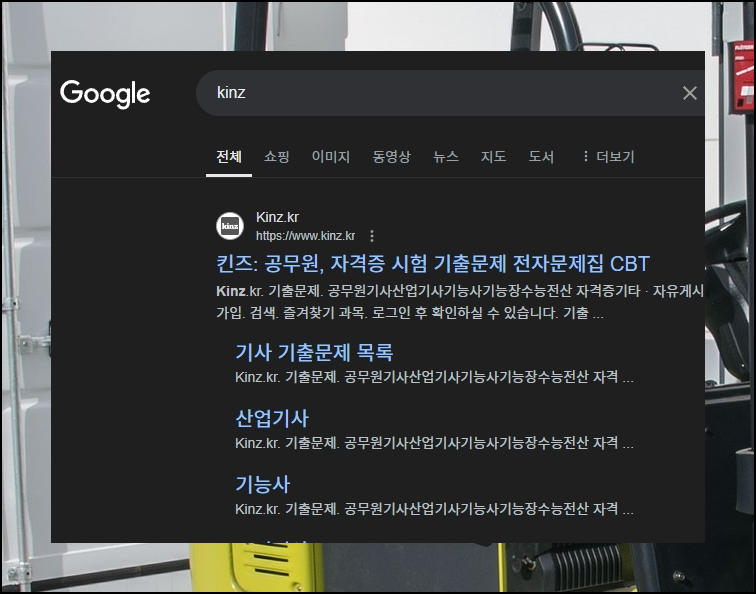This screenshot has width=756, height=594.
Task: Click the snippet text under 기사 기출문제 목록
Action: pyautogui.click(x=434, y=377)
